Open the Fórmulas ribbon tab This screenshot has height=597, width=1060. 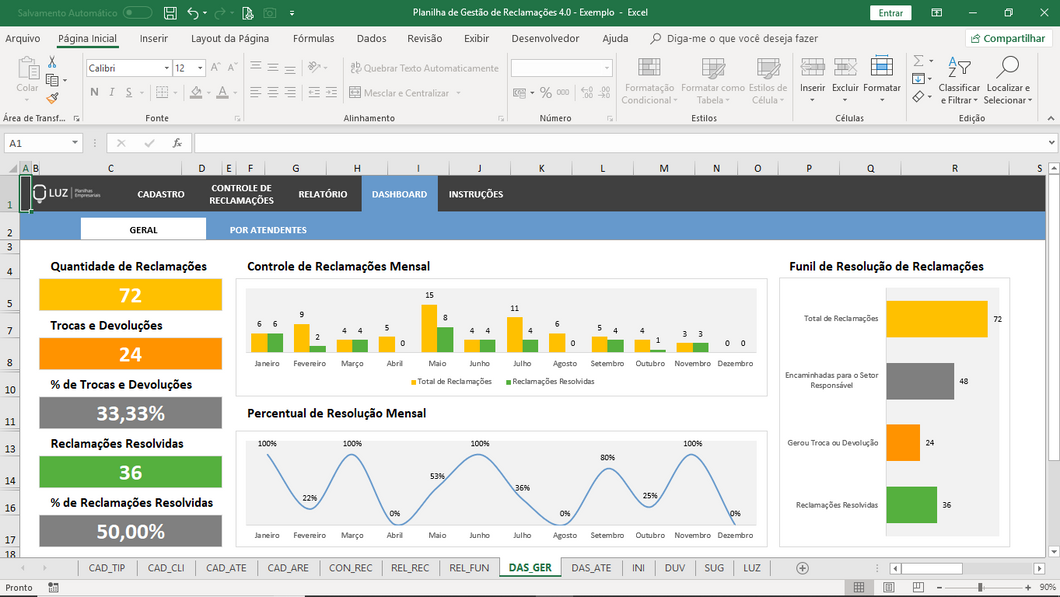click(x=313, y=38)
